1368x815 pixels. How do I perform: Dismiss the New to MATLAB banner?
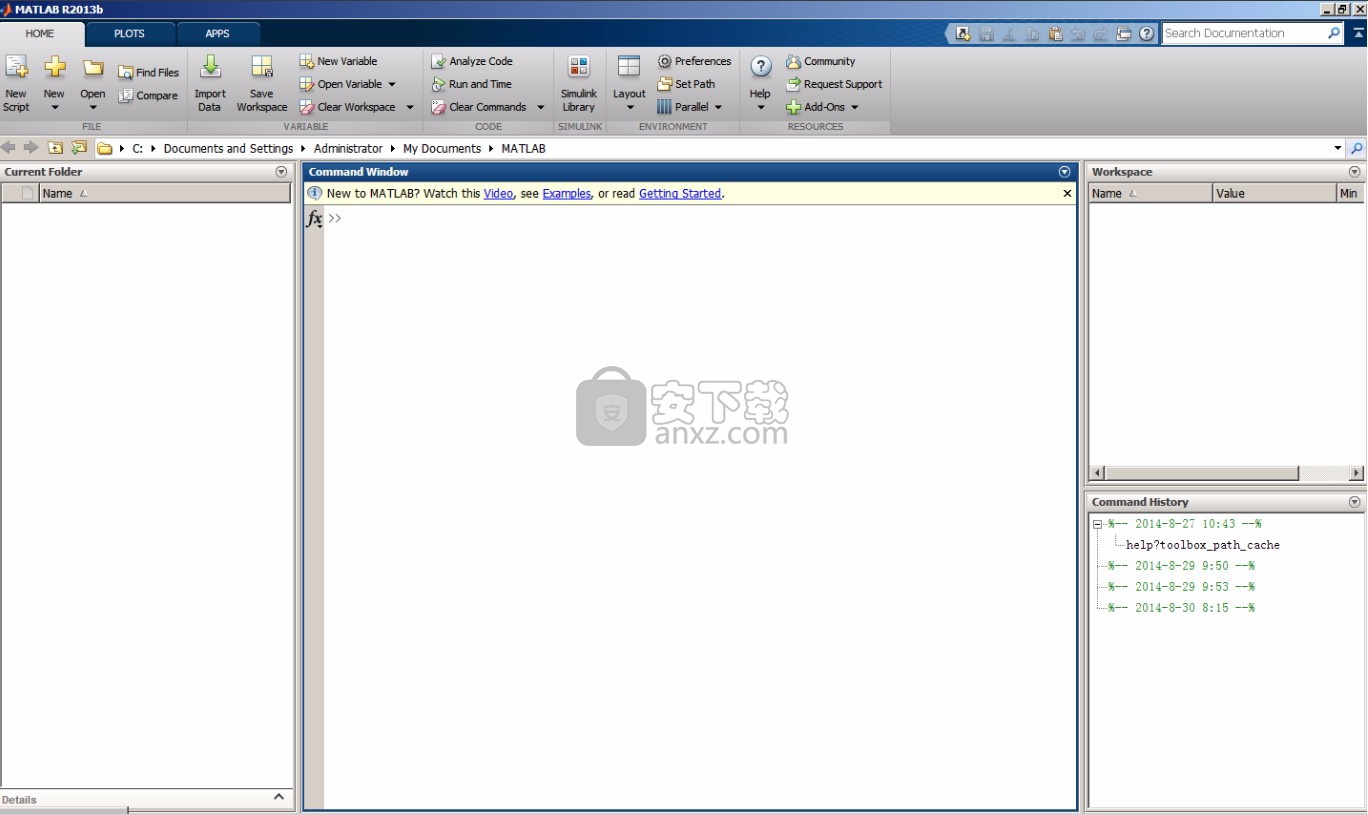point(1067,194)
